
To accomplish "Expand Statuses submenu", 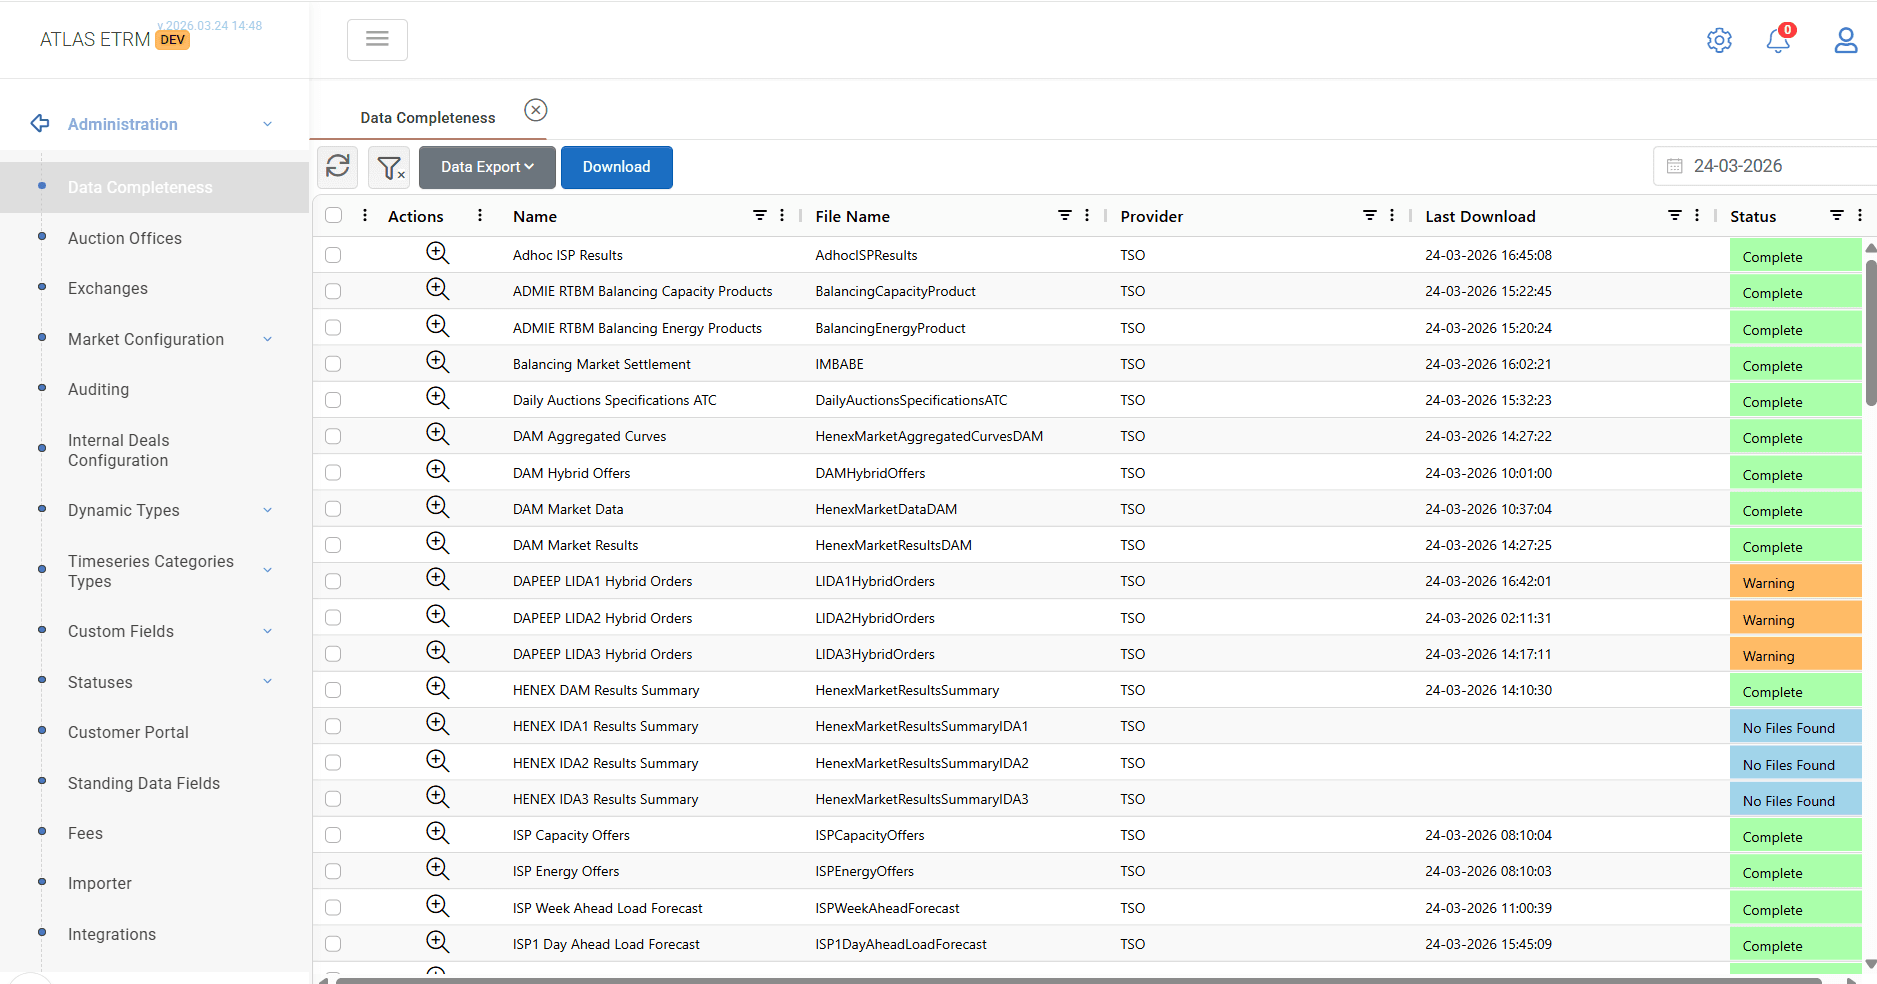I will coord(267,682).
